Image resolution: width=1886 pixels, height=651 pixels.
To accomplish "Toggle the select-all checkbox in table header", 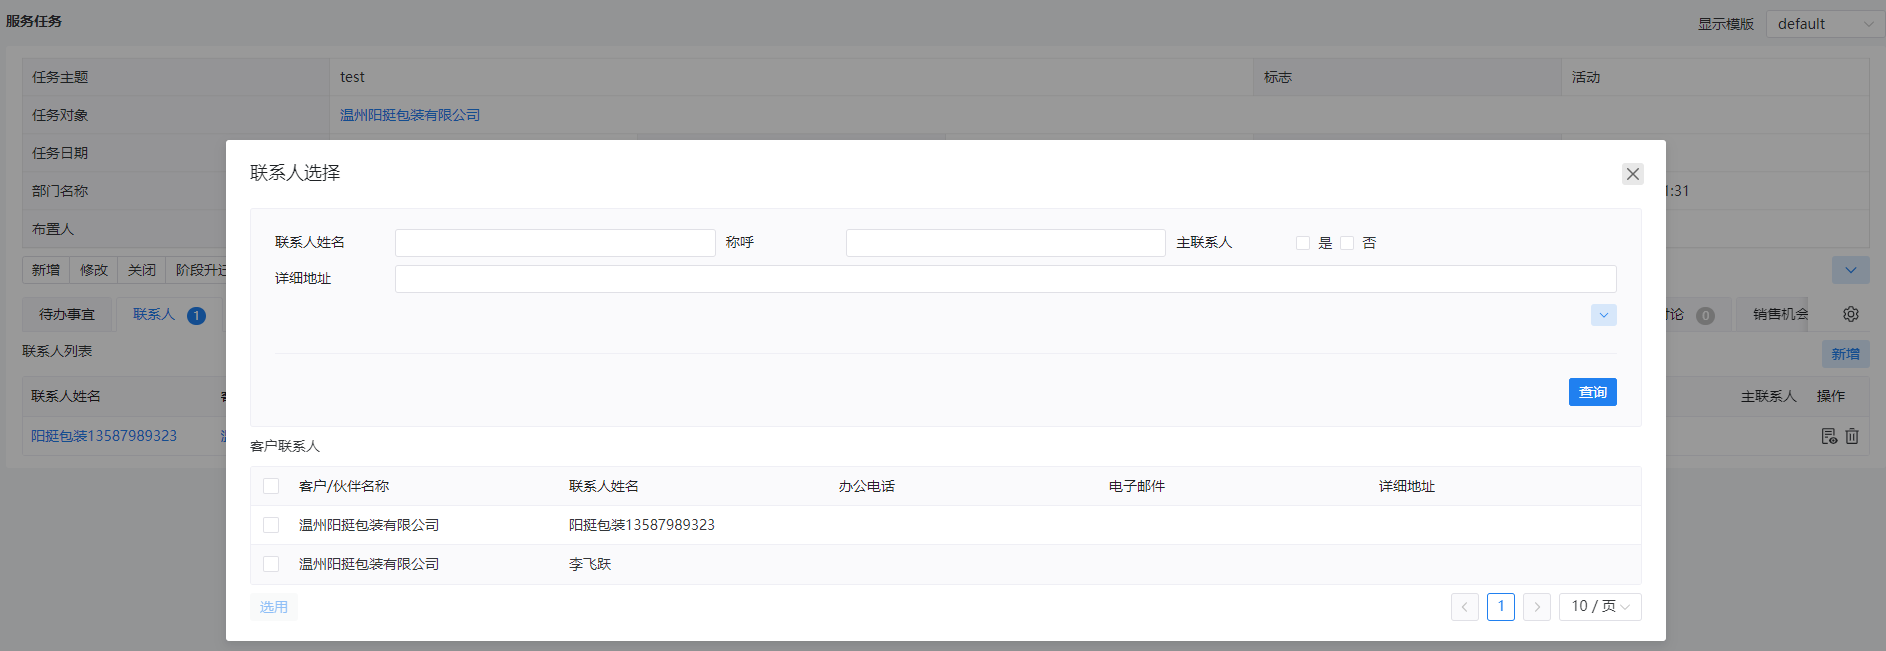I will point(271,486).
